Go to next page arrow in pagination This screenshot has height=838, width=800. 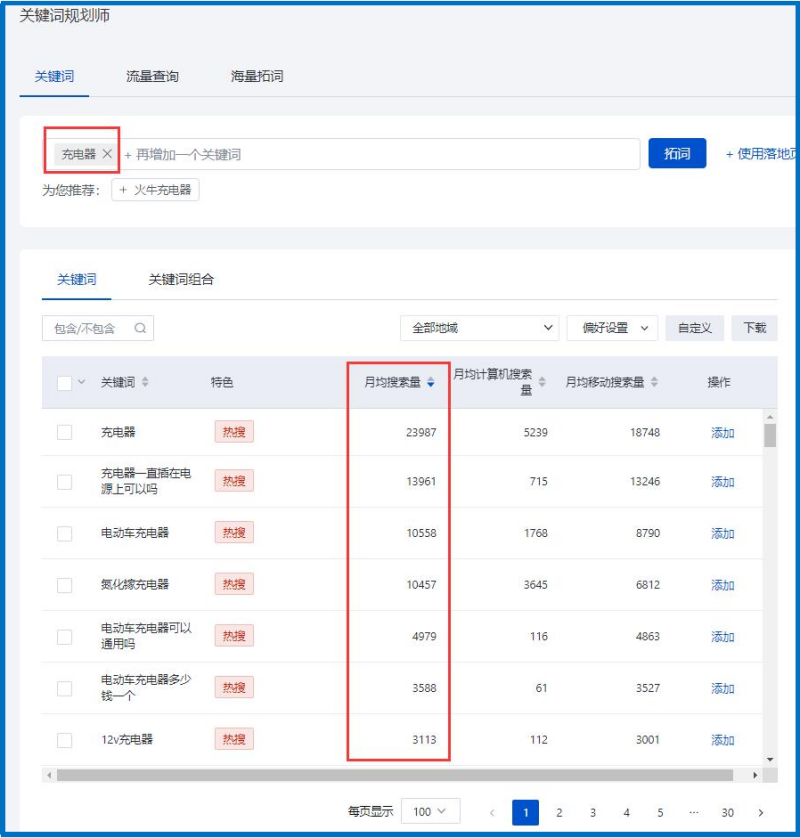point(761,813)
